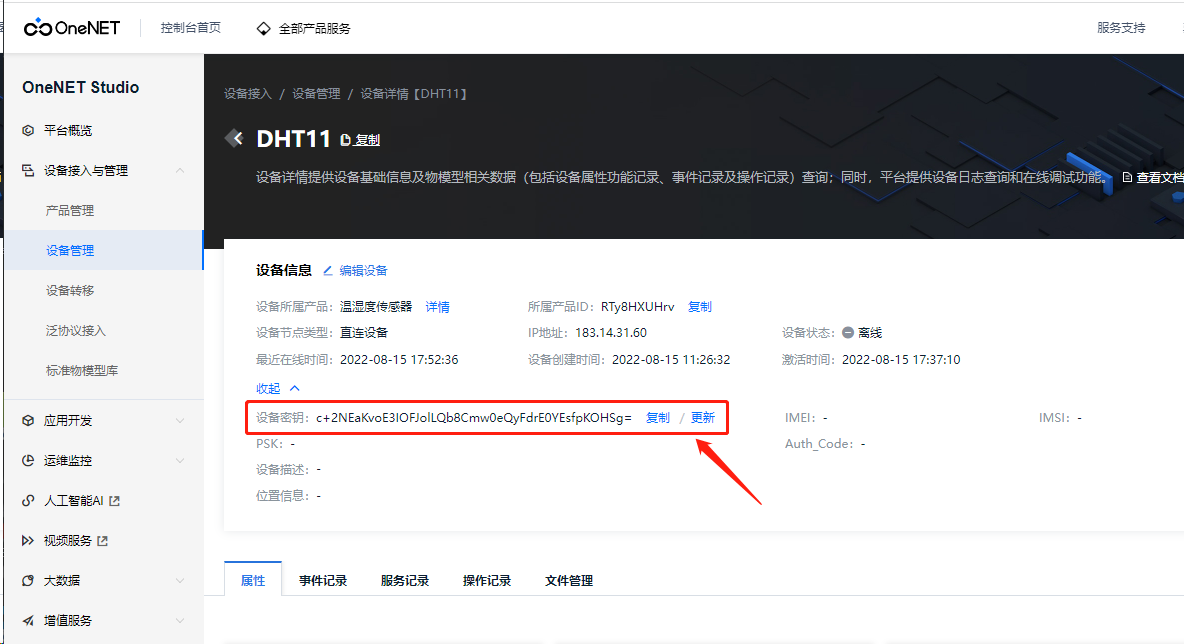
Task: Click the OneNET logo
Action: [72, 28]
